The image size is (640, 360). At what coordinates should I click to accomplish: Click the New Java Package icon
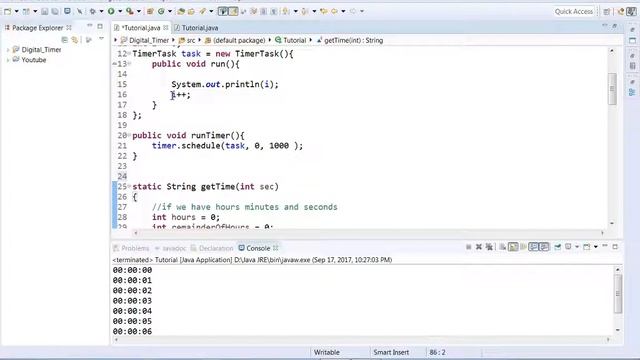pos(150,11)
